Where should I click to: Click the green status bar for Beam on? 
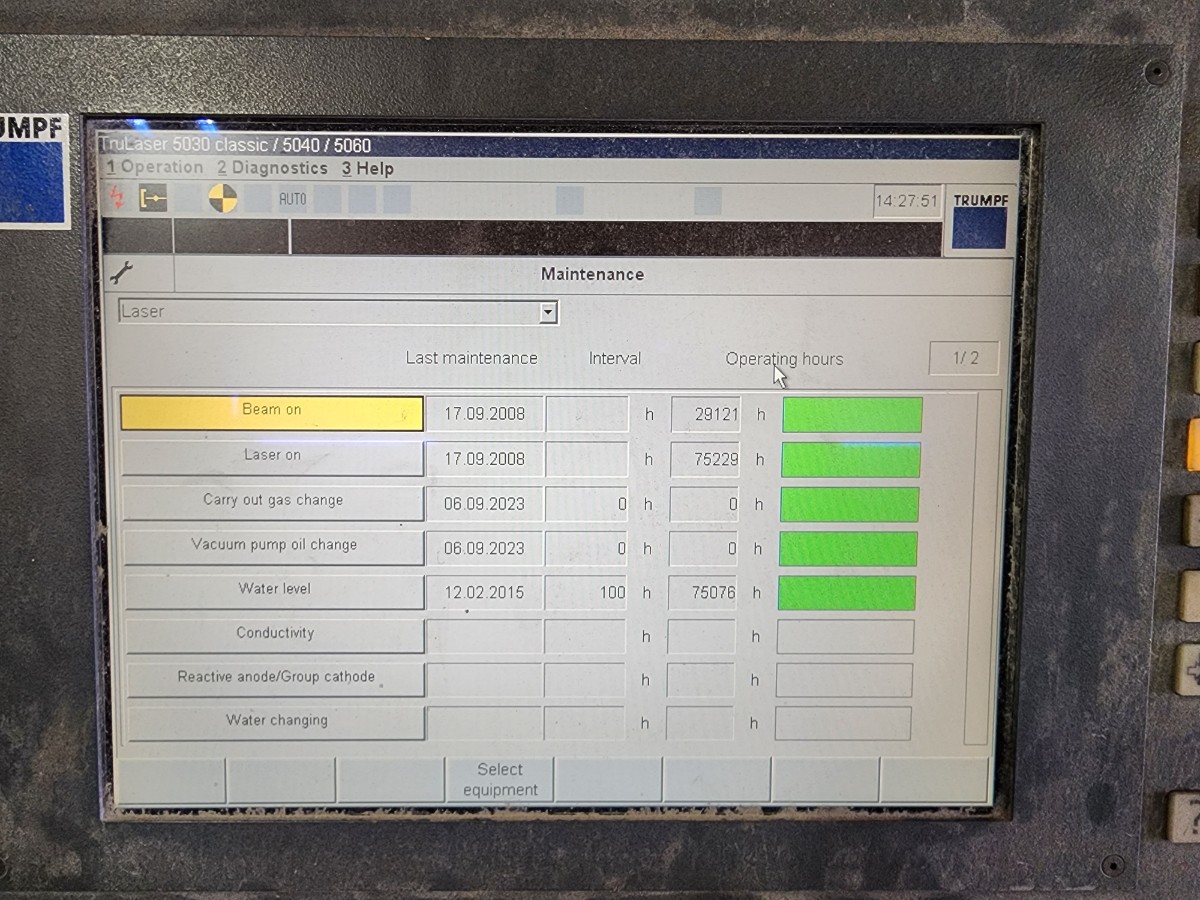point(852,414)
